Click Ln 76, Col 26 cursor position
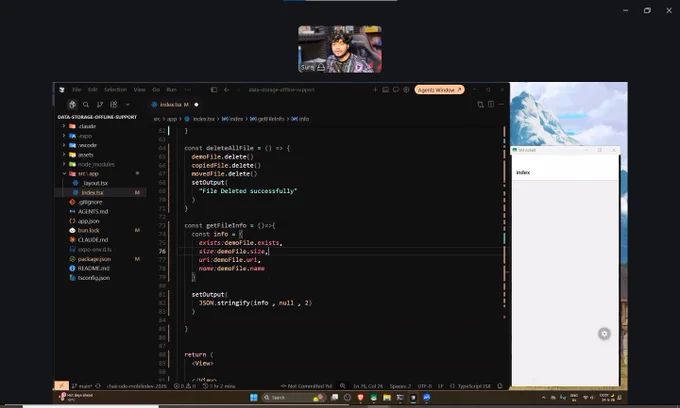This screenshot has width=680, height=408. tap(368, 386)
